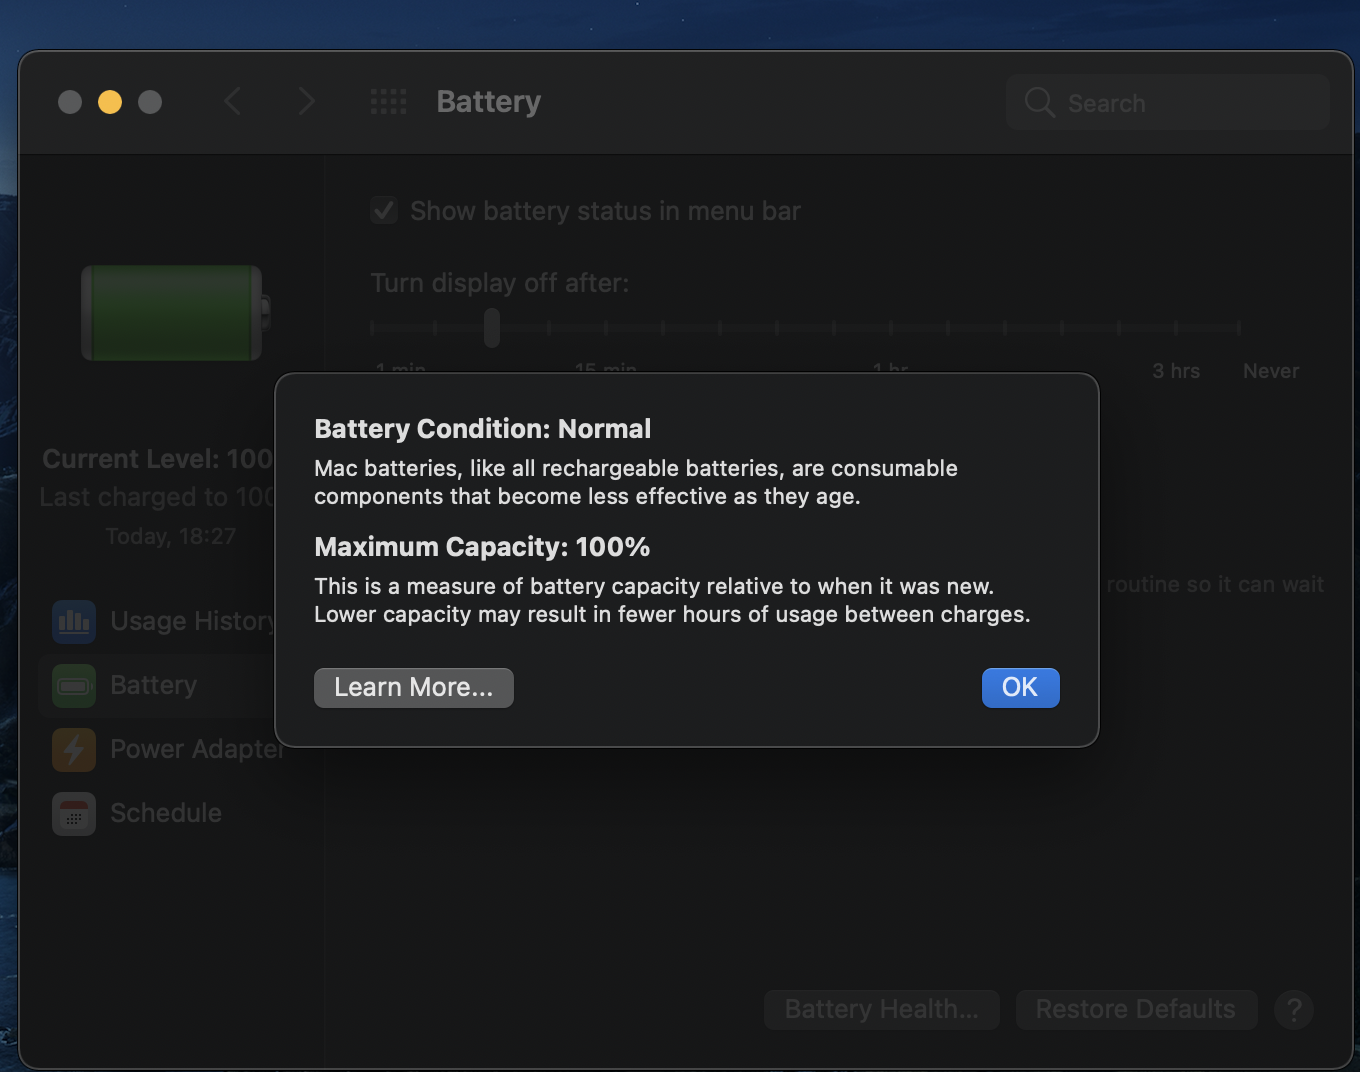Click the Never label on slider
This screenshot has height=1072, width=1360.
1271,371
